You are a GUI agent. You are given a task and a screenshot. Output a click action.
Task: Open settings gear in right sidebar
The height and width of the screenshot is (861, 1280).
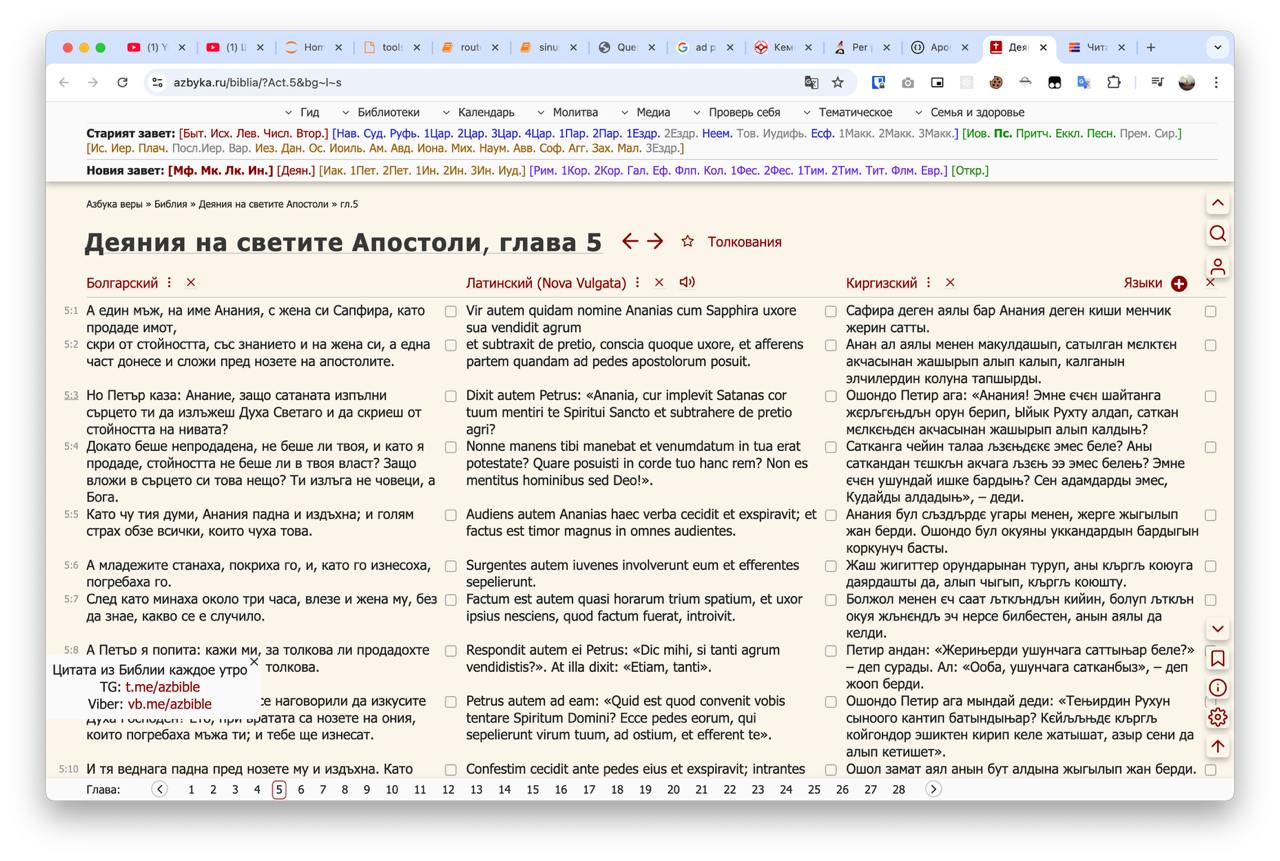click(1218, 717)
